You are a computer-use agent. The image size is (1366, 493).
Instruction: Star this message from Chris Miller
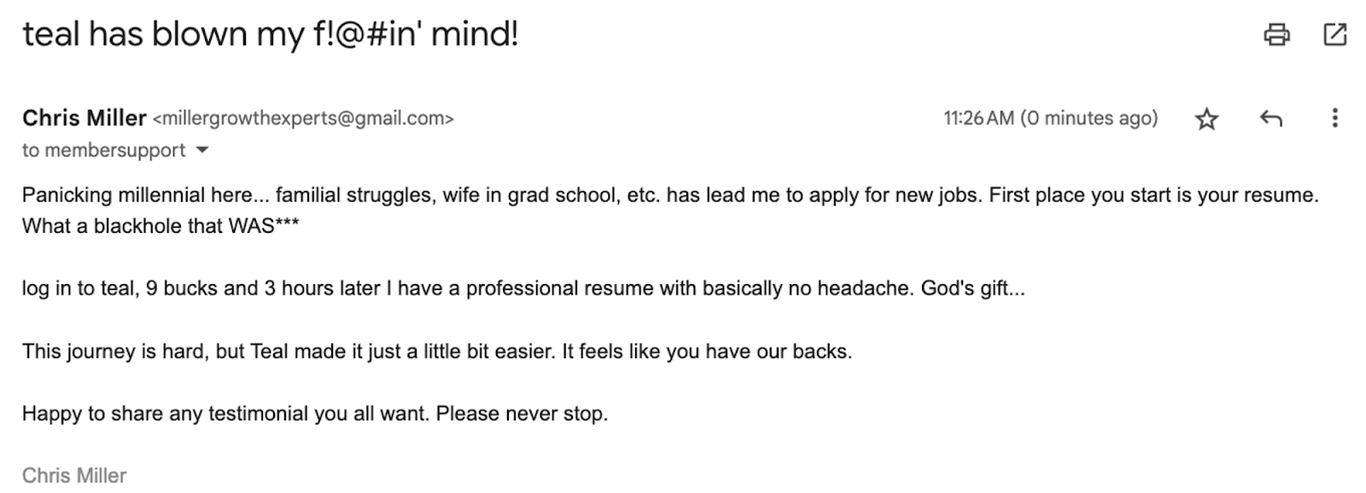[x=1207, y=119]
